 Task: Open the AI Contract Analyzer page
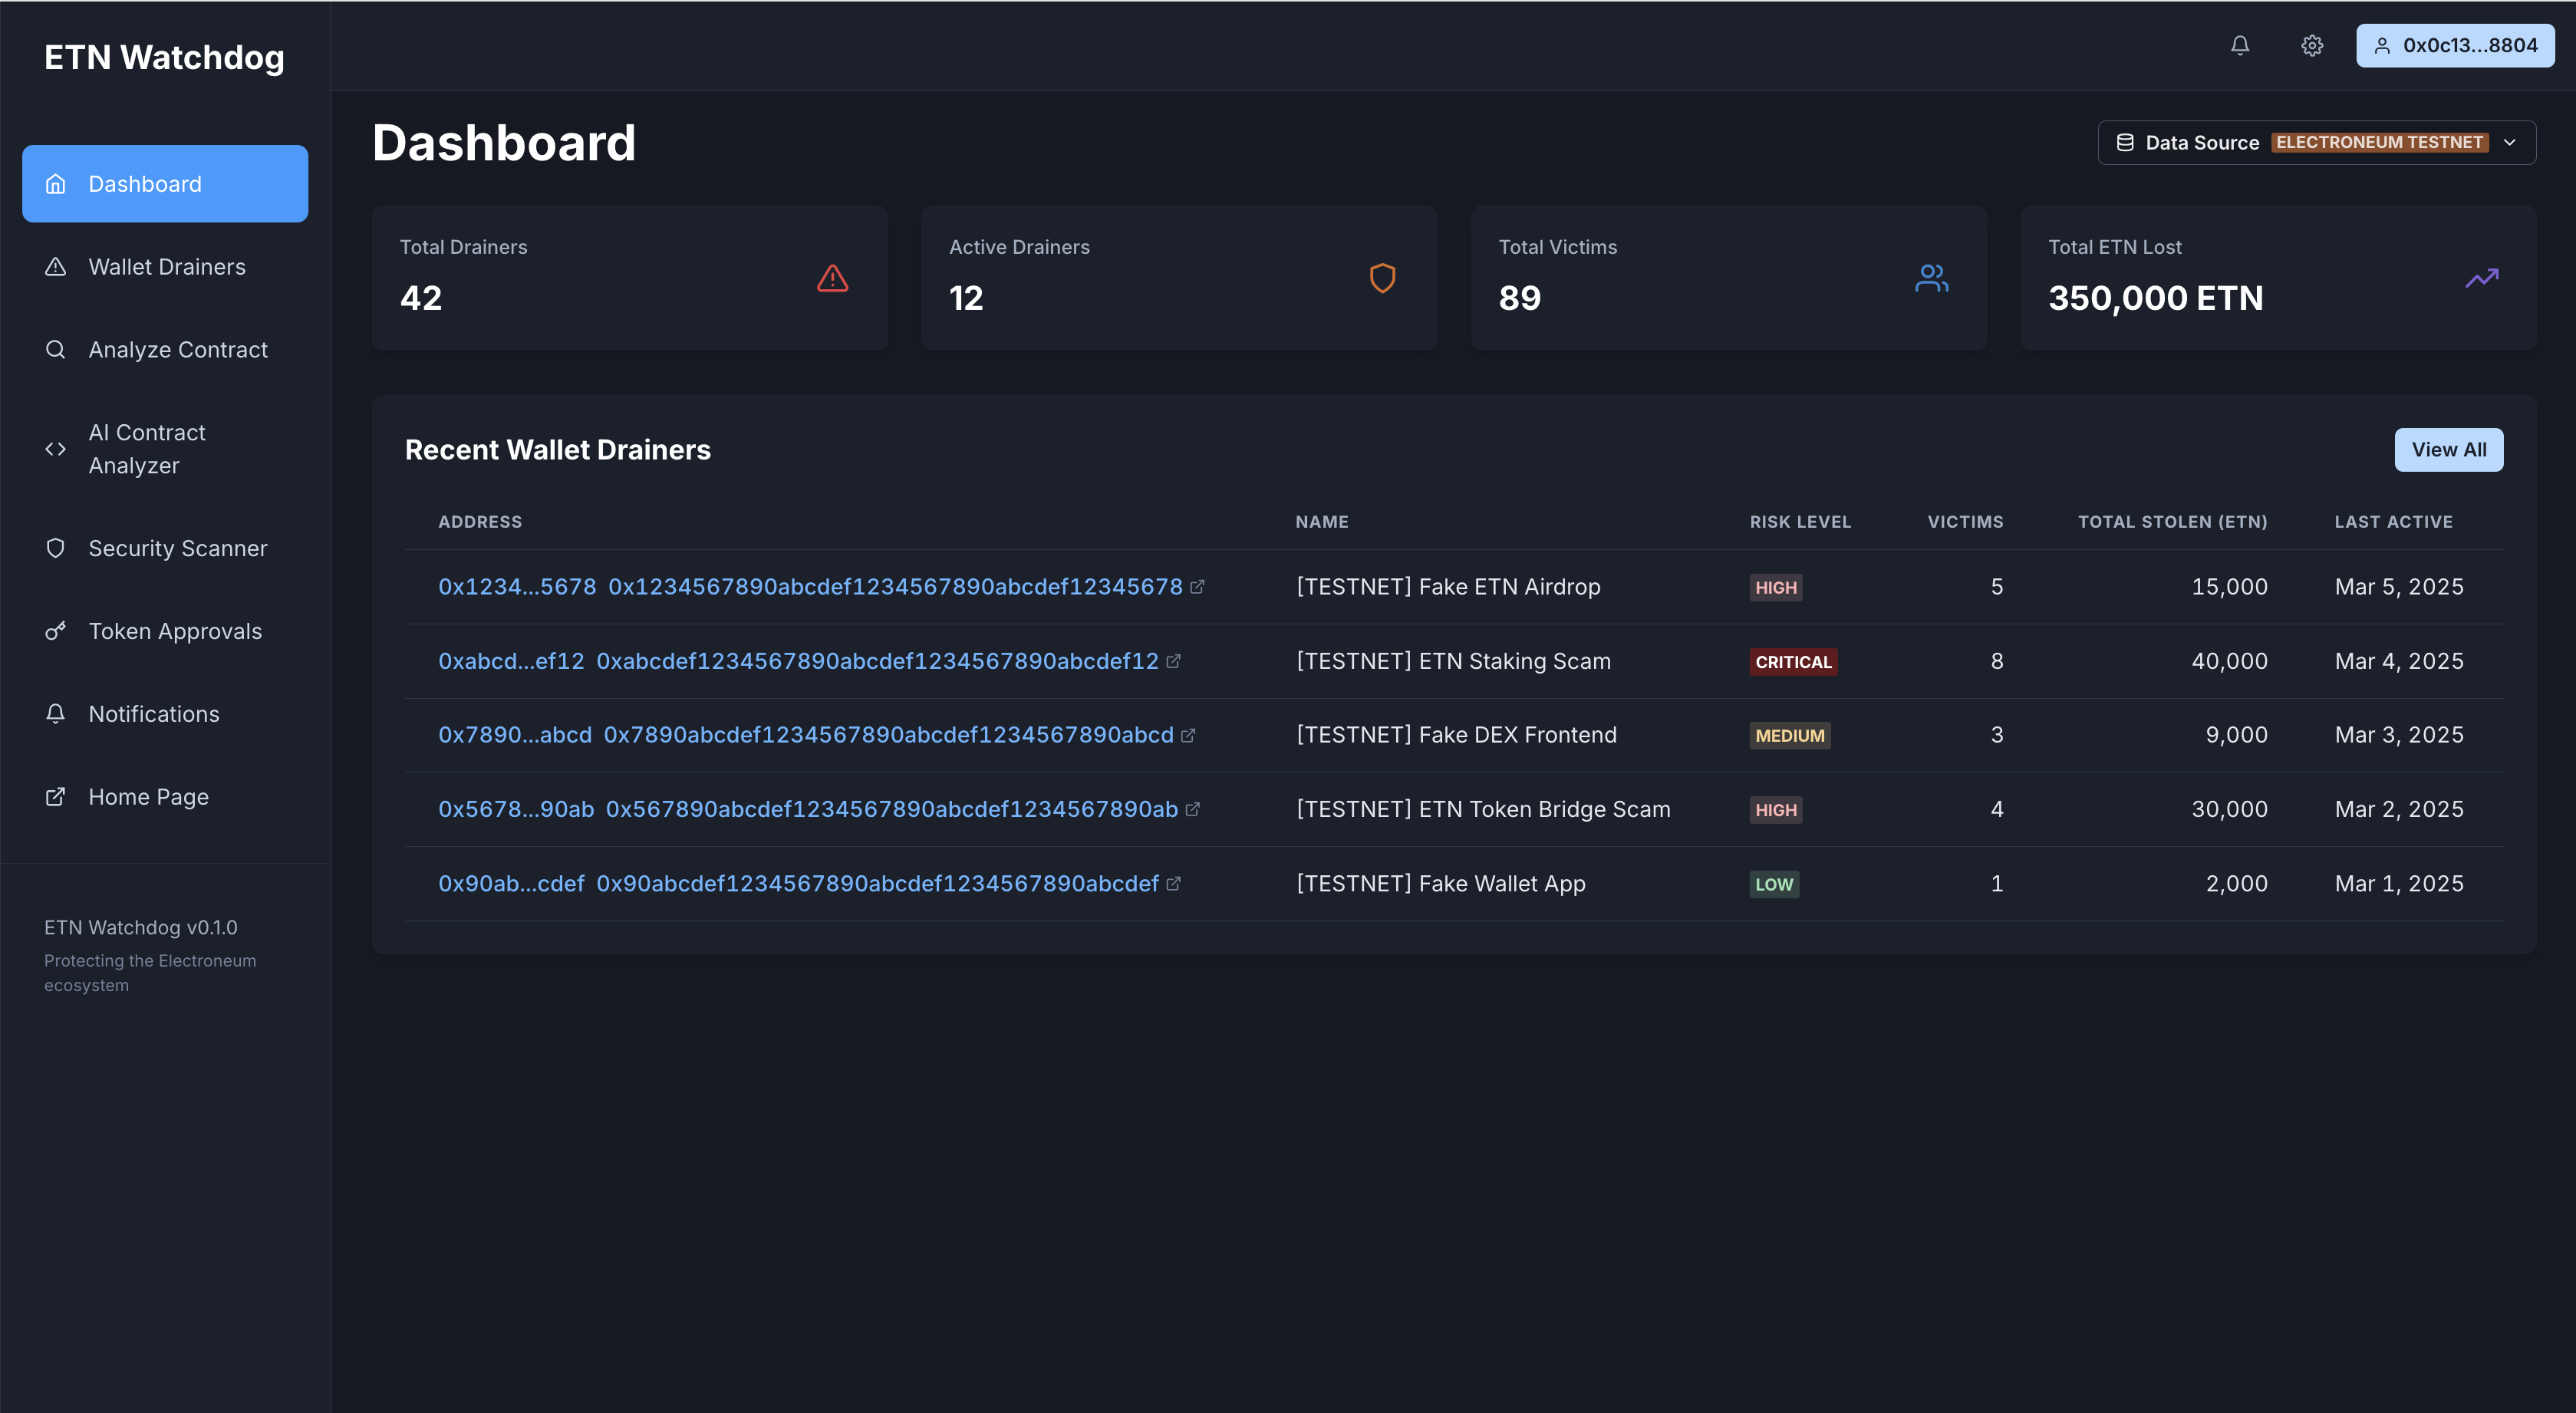pos(147,449)
